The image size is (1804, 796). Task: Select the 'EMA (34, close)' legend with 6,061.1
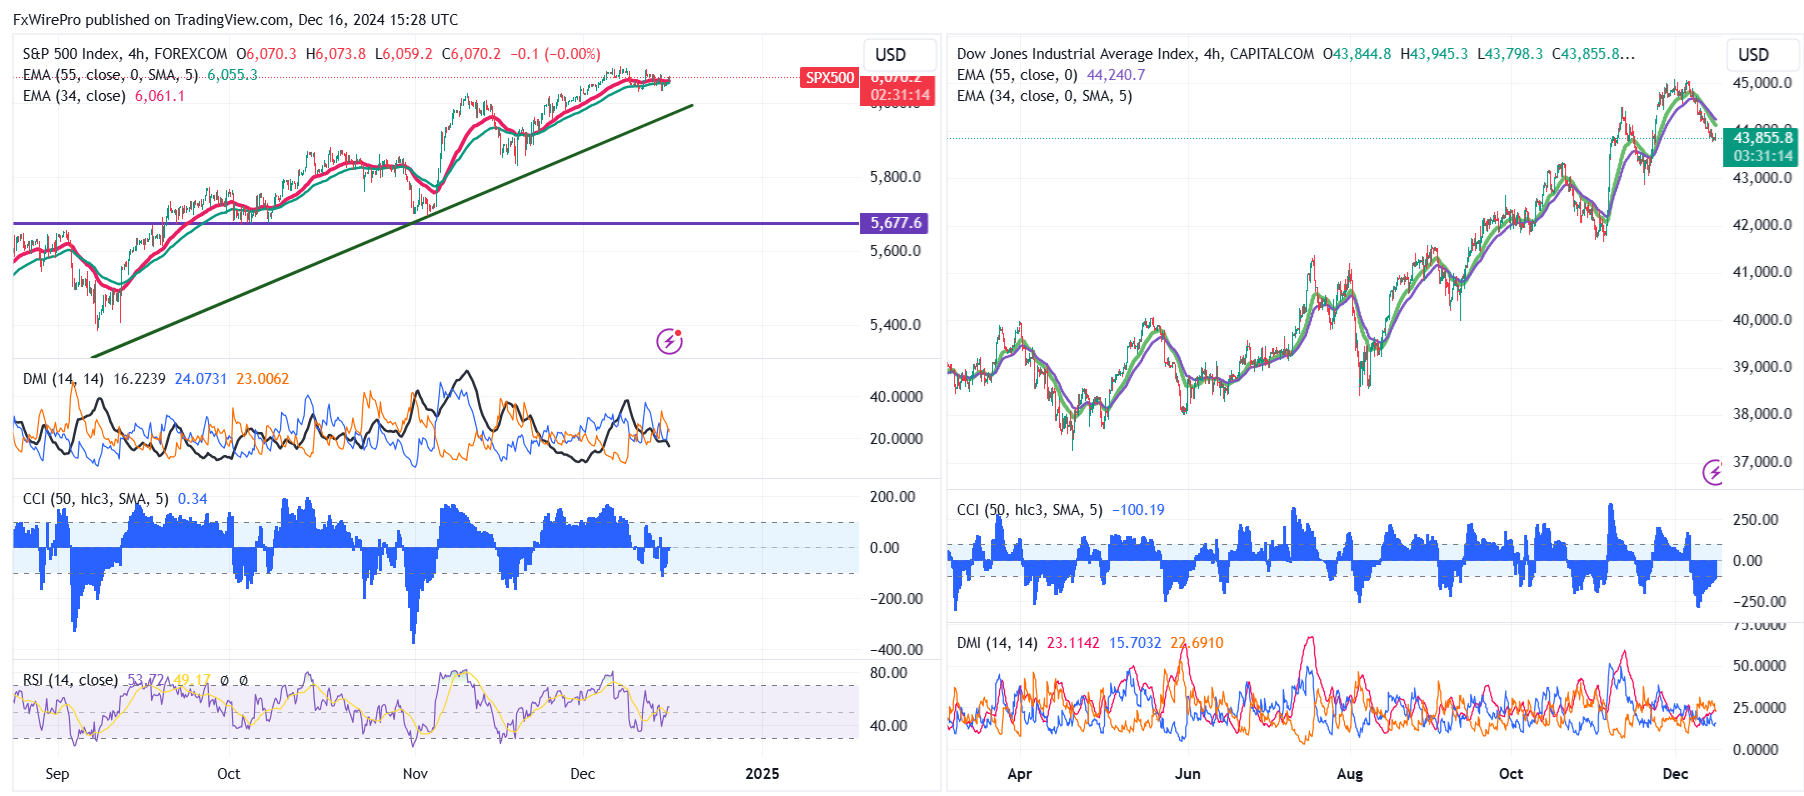click(74, 96)
